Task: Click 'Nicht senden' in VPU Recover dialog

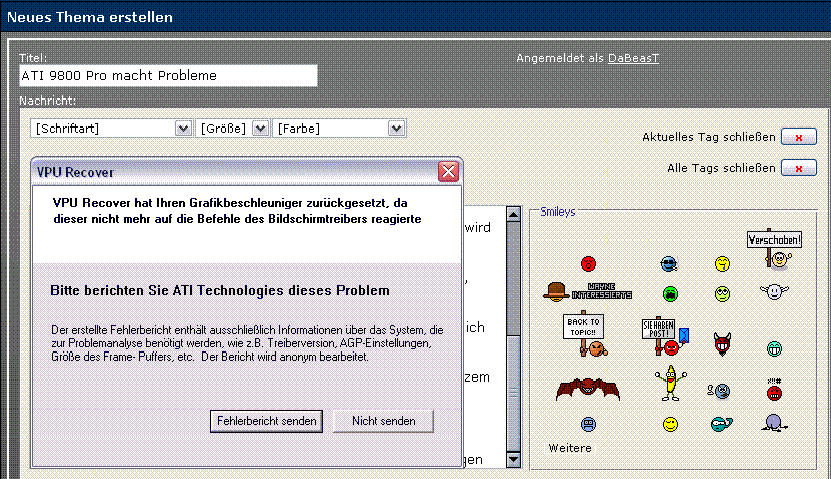Action: pos(383,421)
